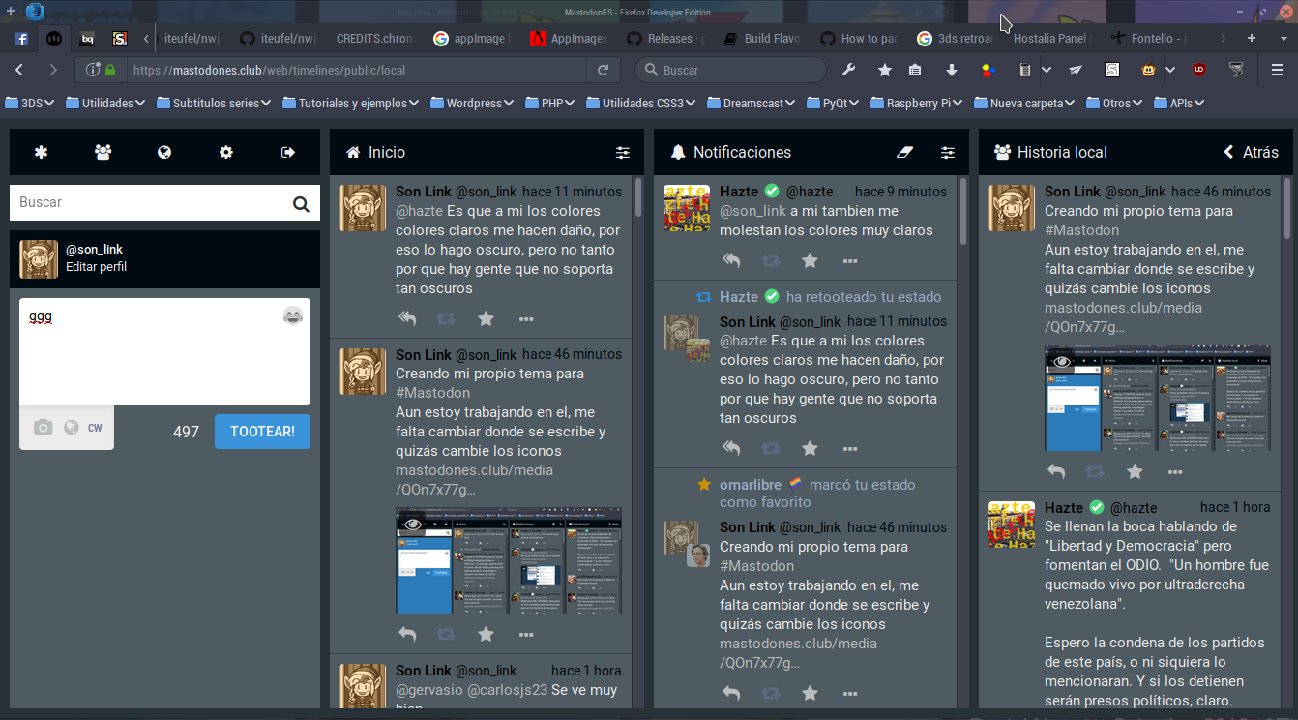Expand the Raspberry Pi bookmarks folder
Screen dimensions: 1298x720
[918, 102]
